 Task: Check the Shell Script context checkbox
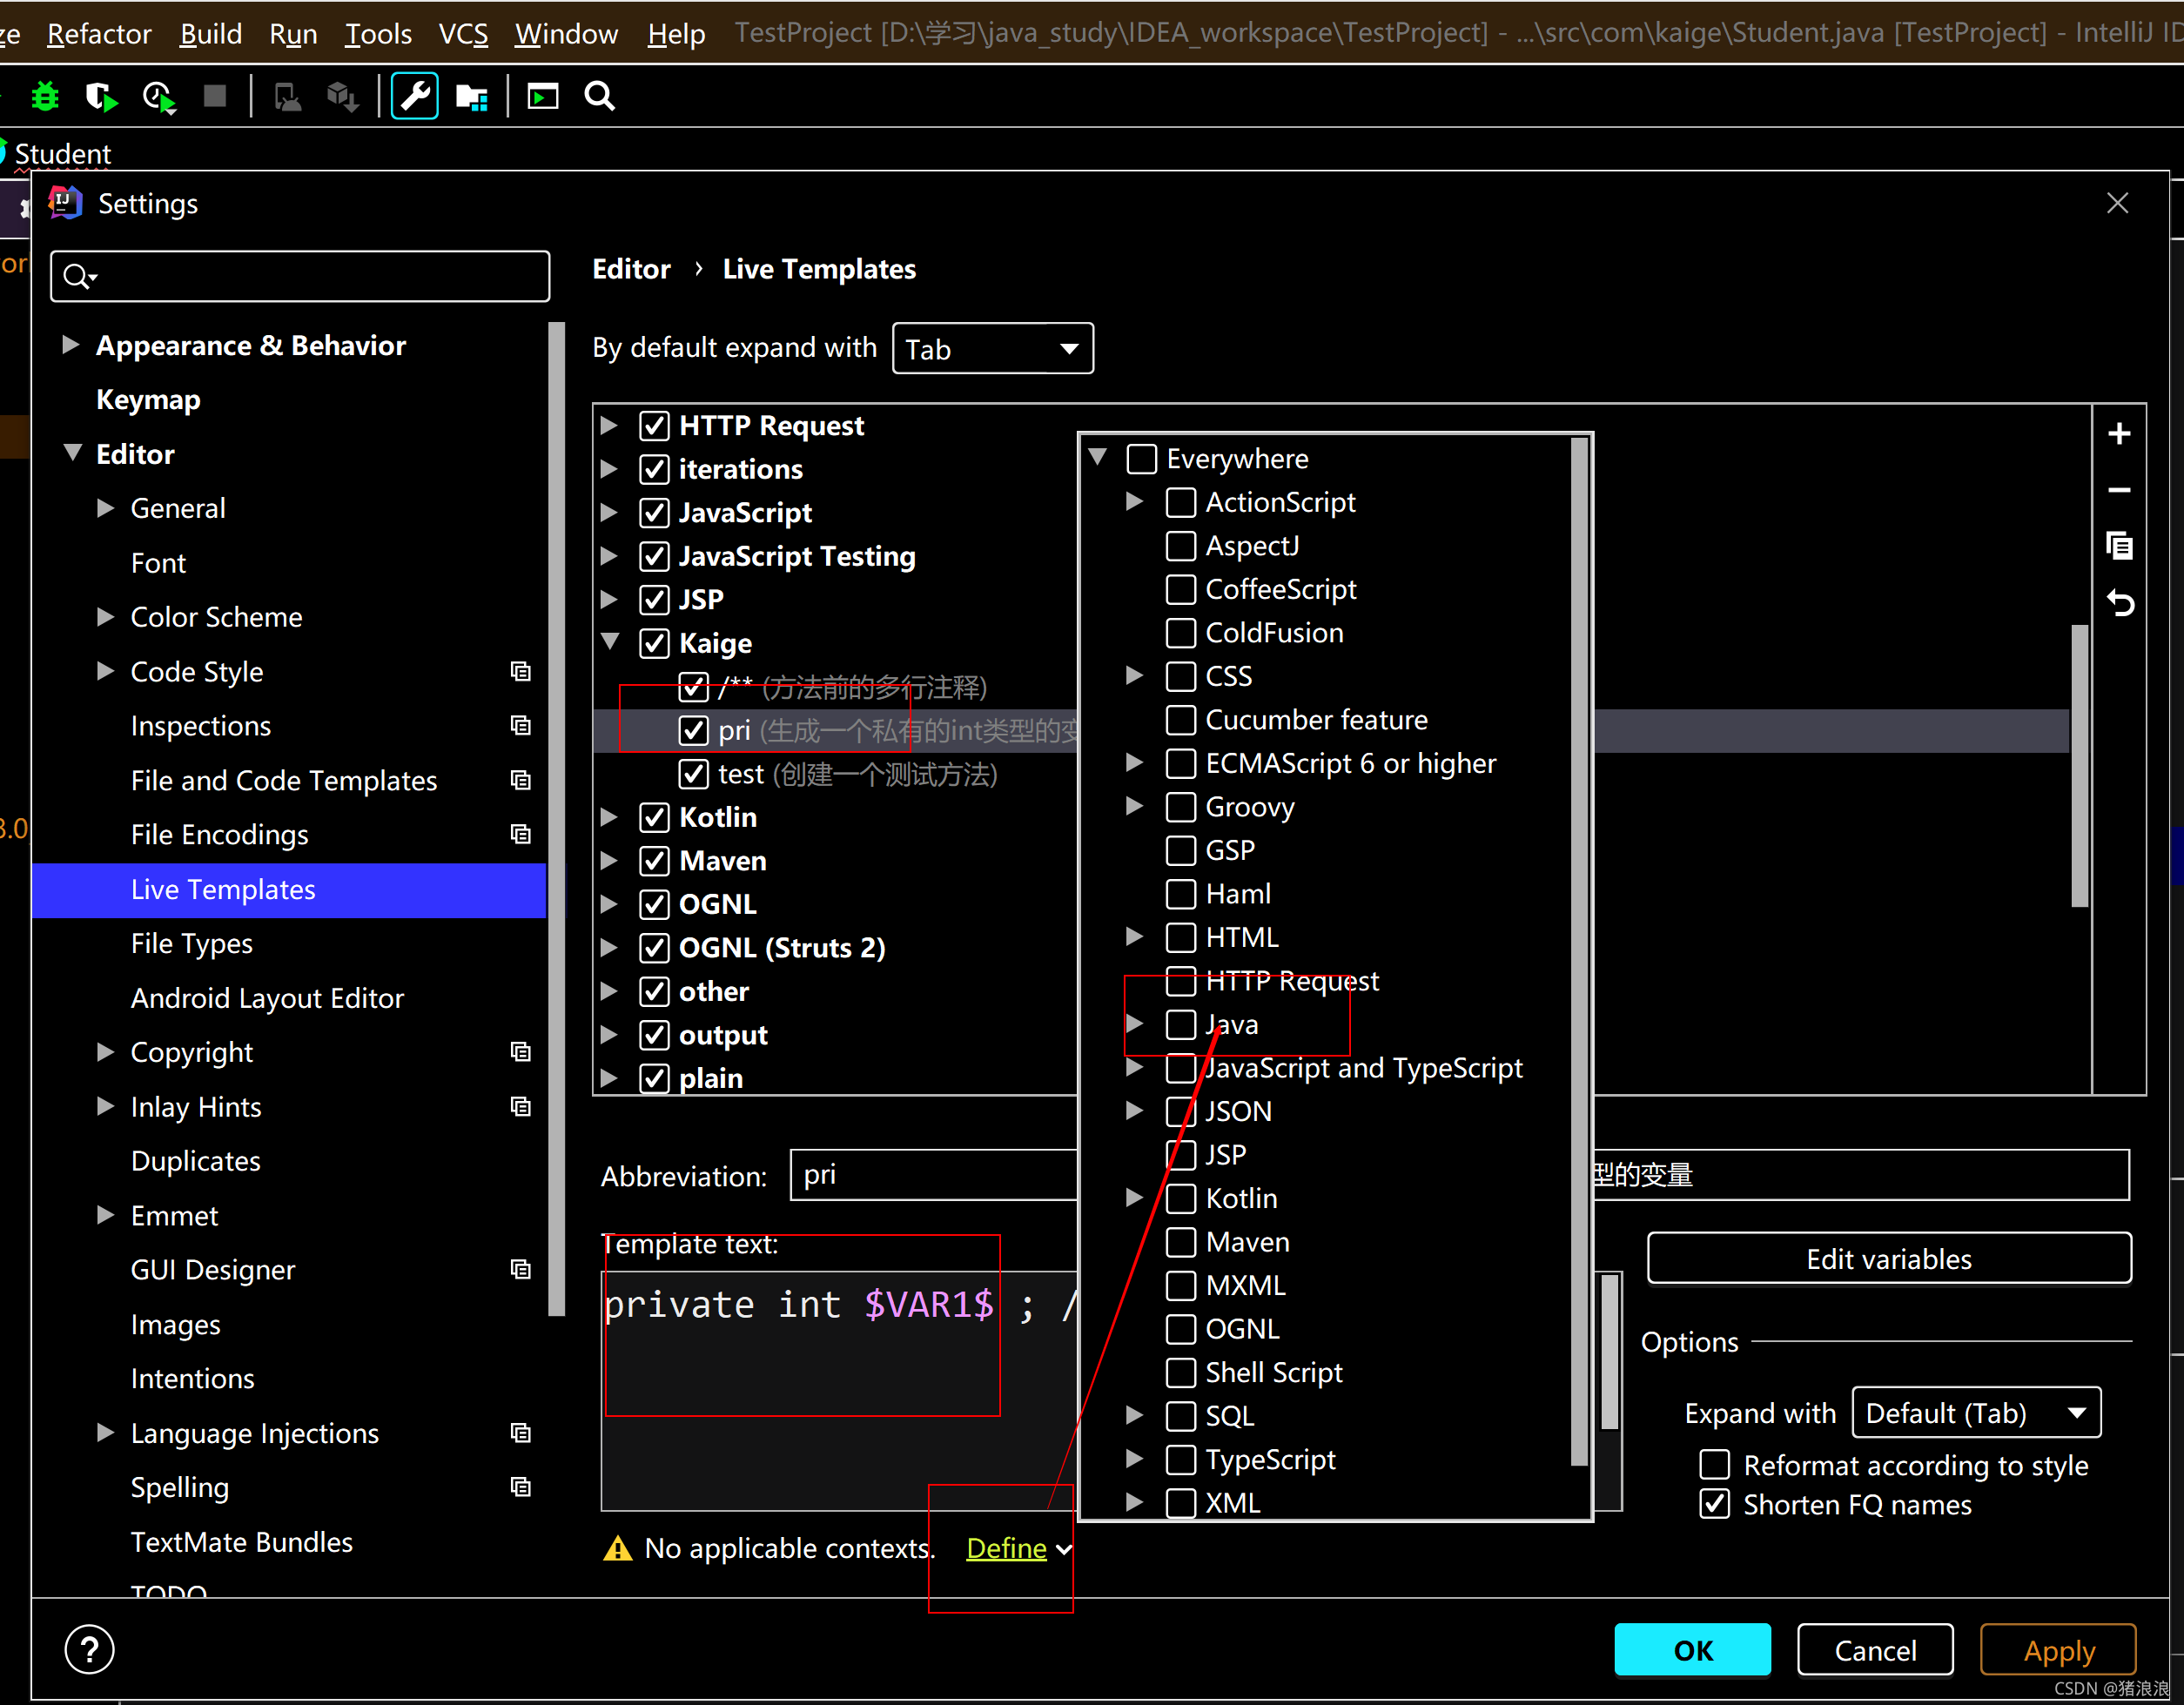(x=1181, y=1372)
